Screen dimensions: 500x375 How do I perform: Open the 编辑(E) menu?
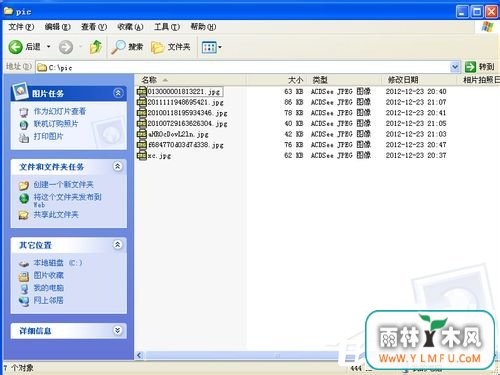pyautogui.click(x=58, y=27)
